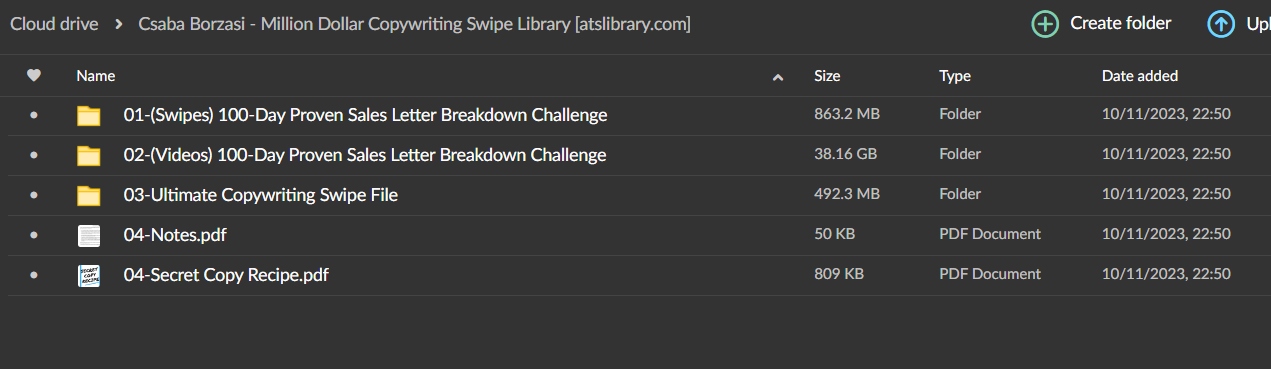The image size is (1271, 369).
Task: Click the Create folder button label
Action: tap(1121, 23)
